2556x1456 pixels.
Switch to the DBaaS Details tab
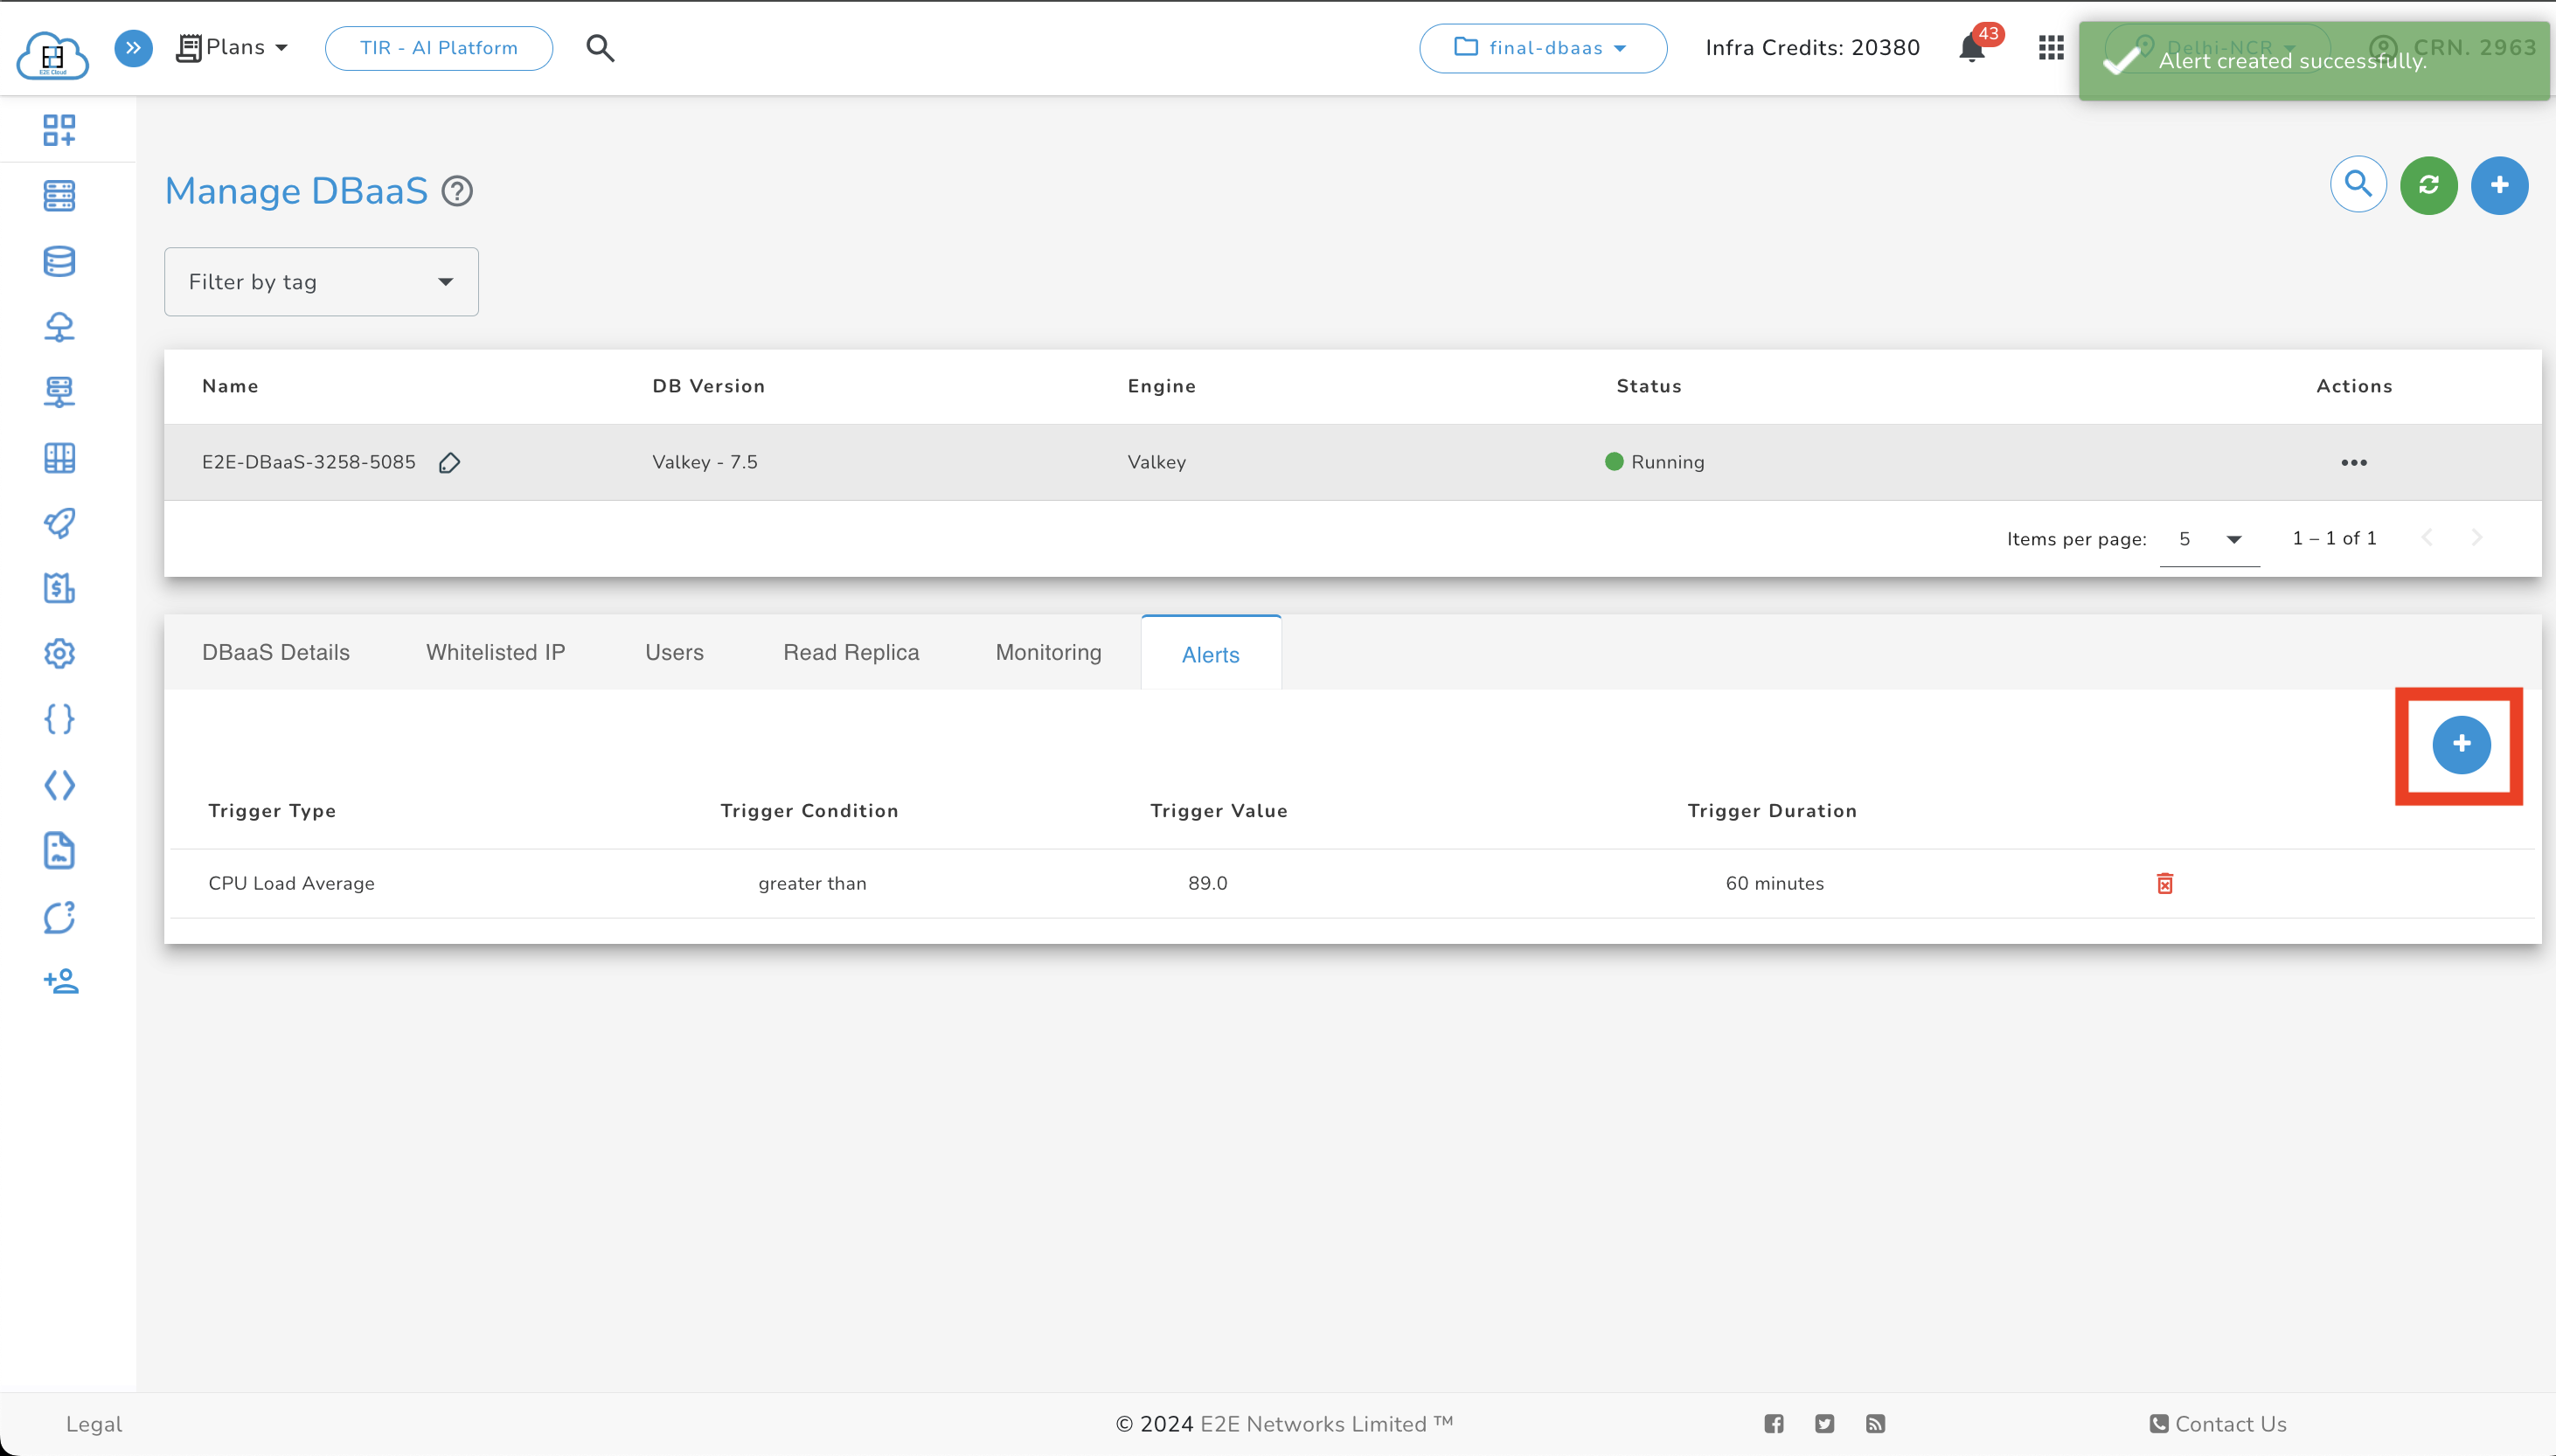tap(276, 652)
